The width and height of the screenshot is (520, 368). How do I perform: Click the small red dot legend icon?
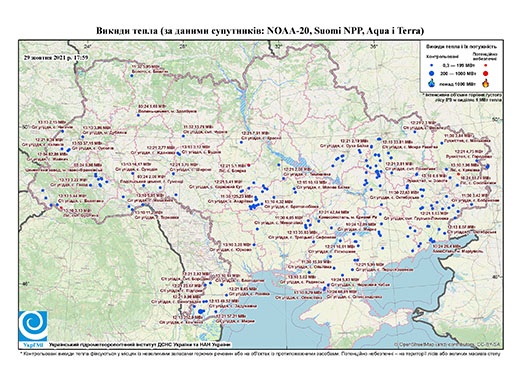pyautogui.click(x=485, y=65)
